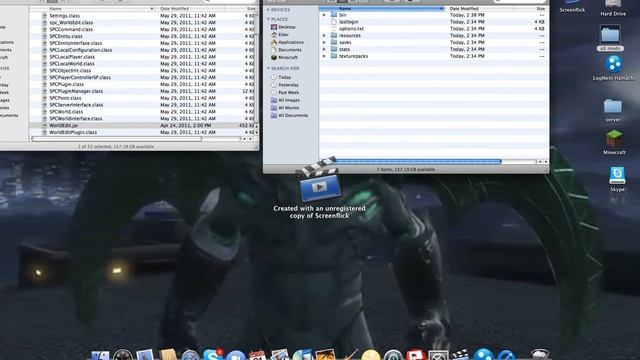
Task: Click the Finder icon in the Dock
Action: coord(100,355)
